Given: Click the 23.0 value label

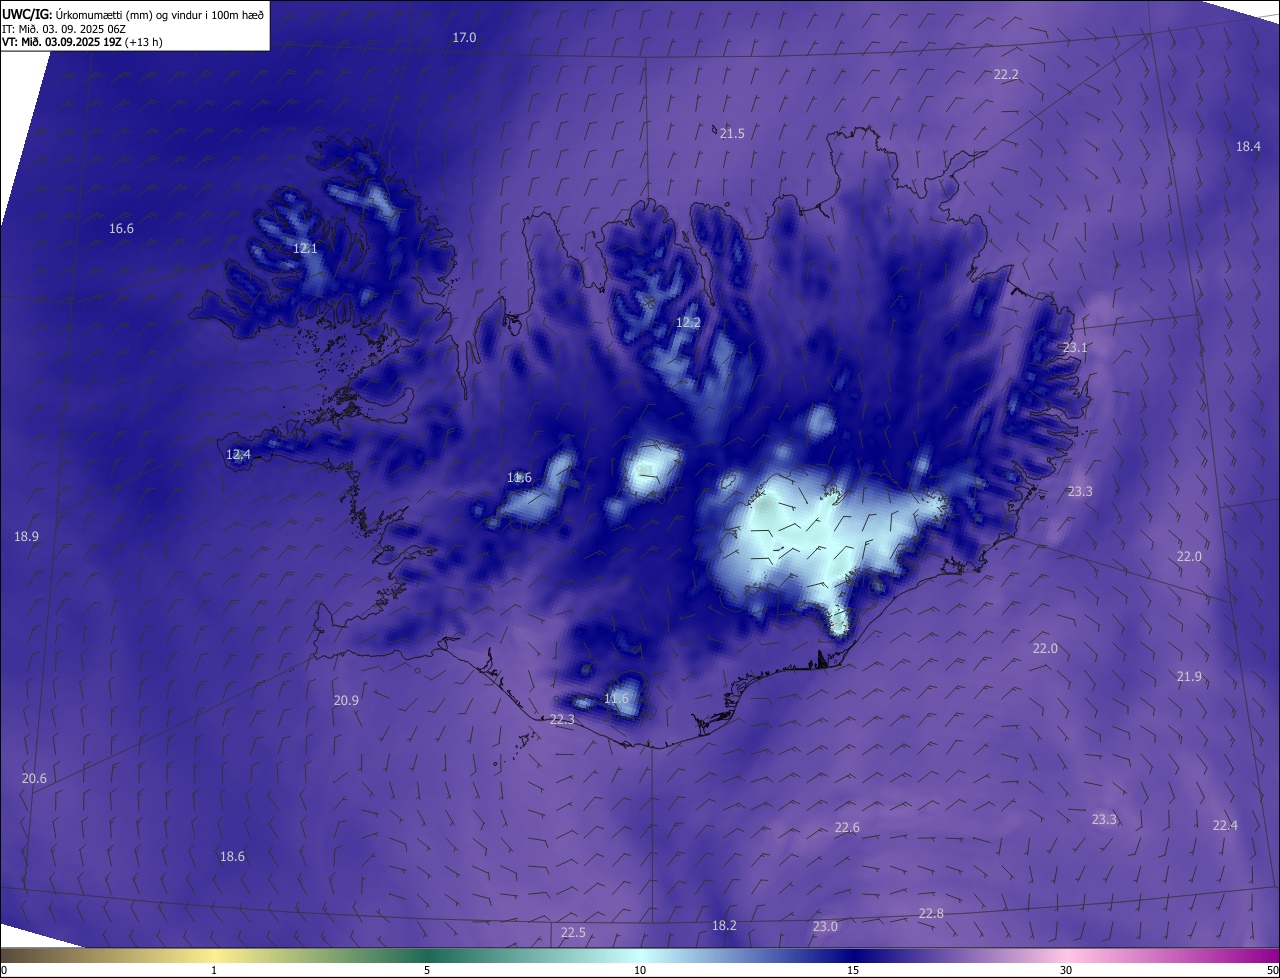Looking at the screenshot, I should pyautogui.click(x=825, y=926).
